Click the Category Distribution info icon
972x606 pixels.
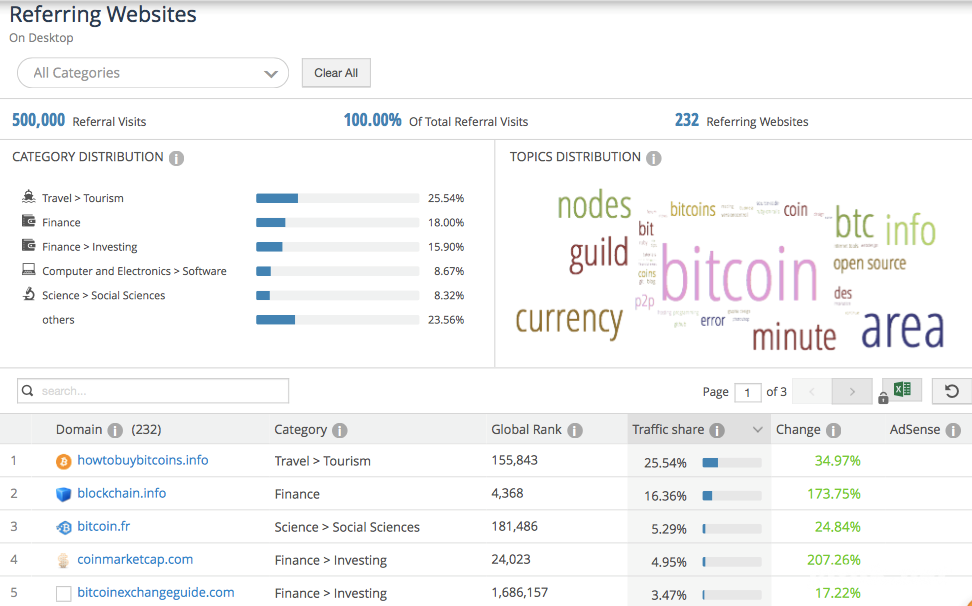(x=177, y=158)
